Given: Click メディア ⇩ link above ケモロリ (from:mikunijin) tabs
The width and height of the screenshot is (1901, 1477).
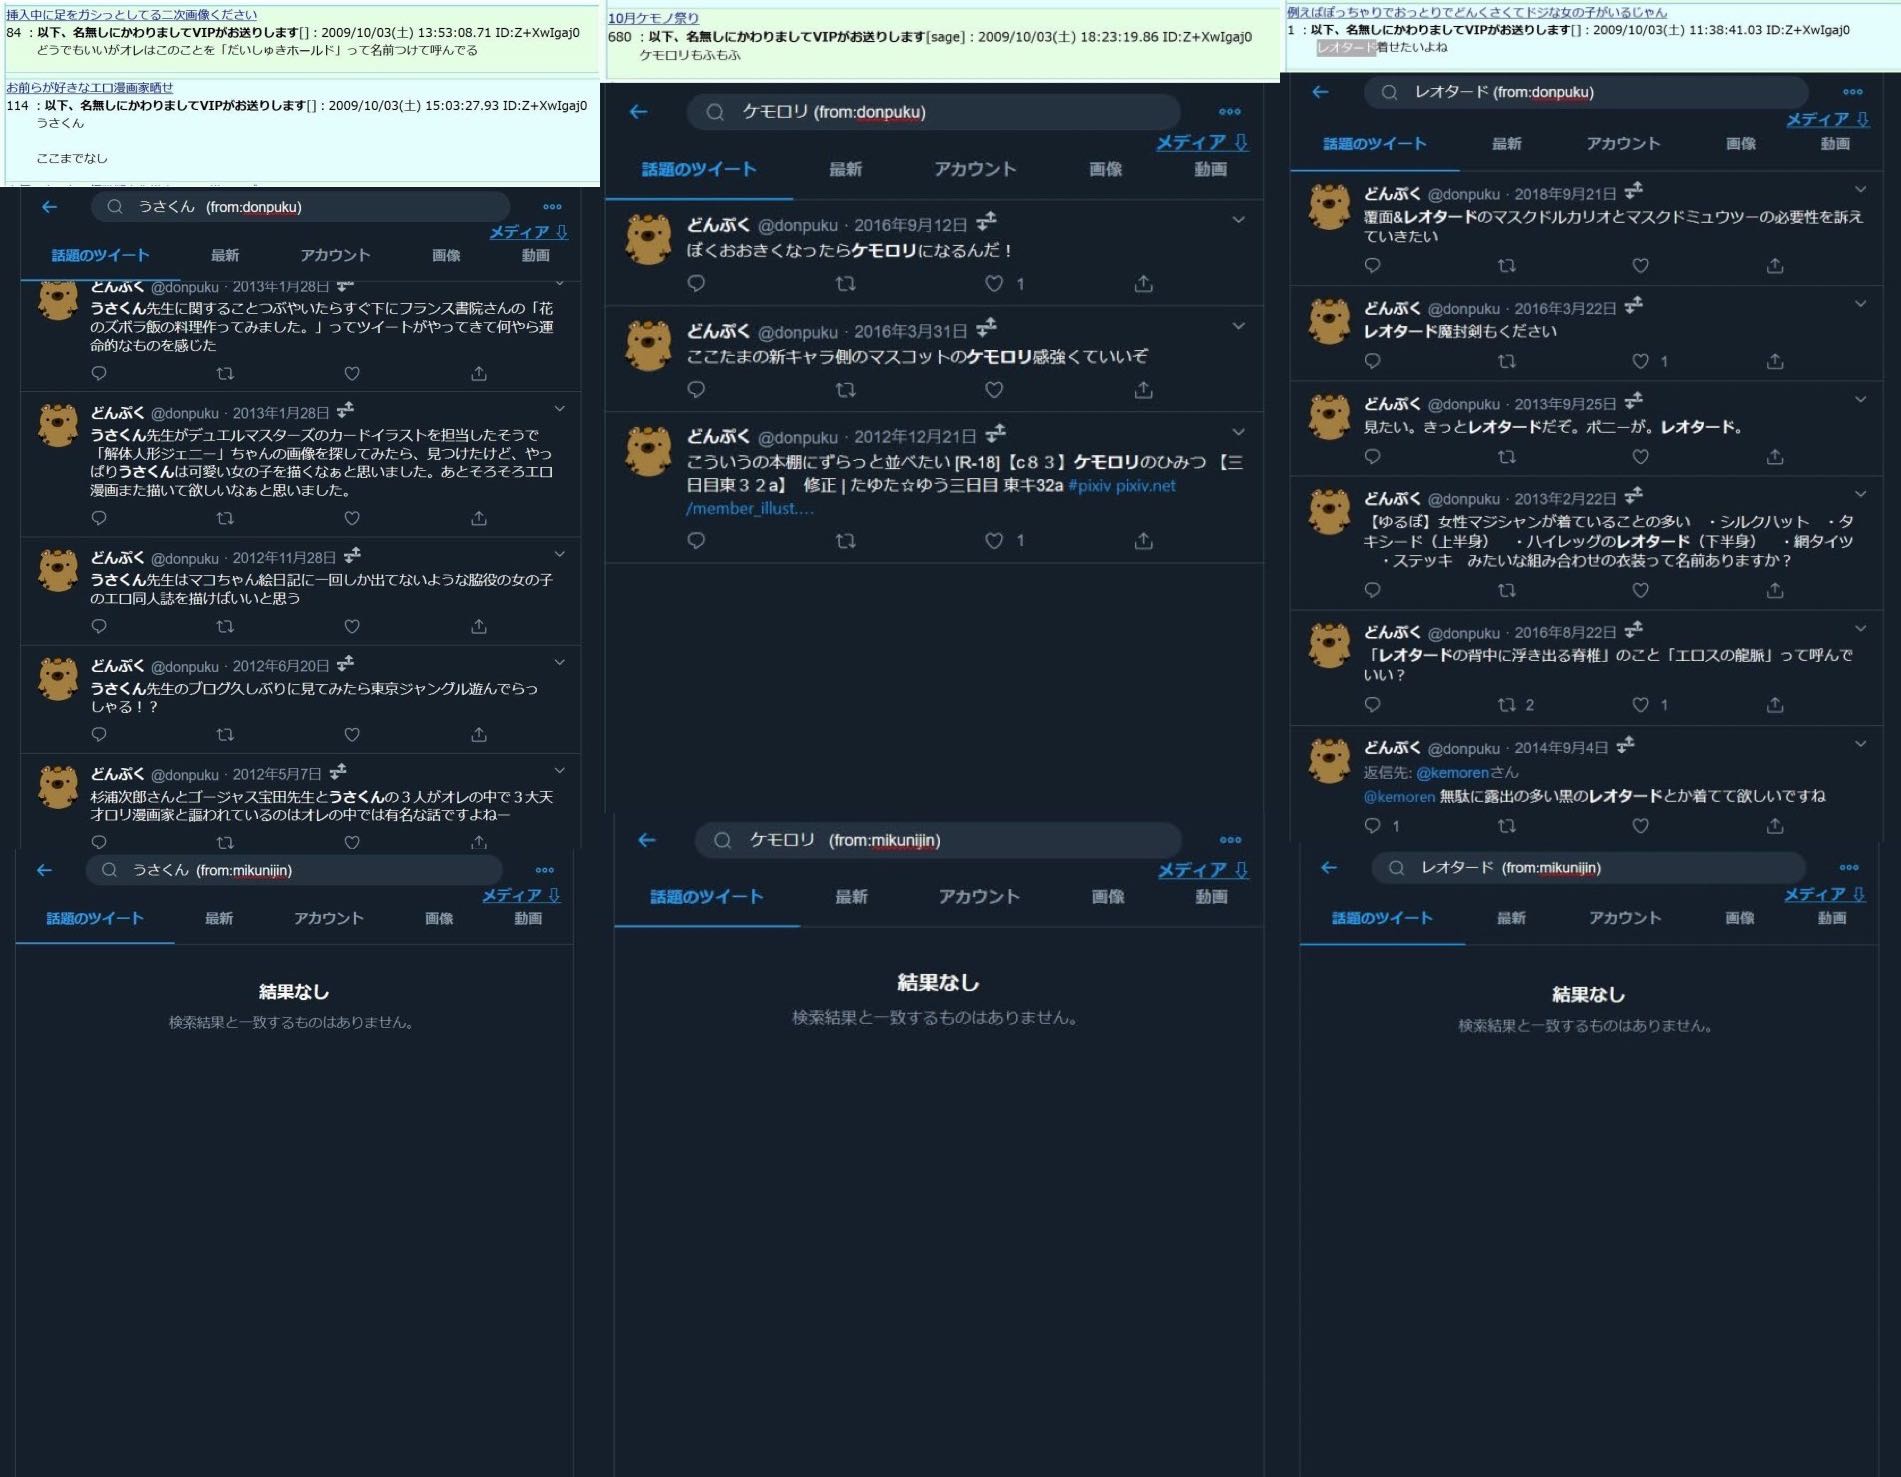Looking at the screenshot, I should pos(1202,870).
